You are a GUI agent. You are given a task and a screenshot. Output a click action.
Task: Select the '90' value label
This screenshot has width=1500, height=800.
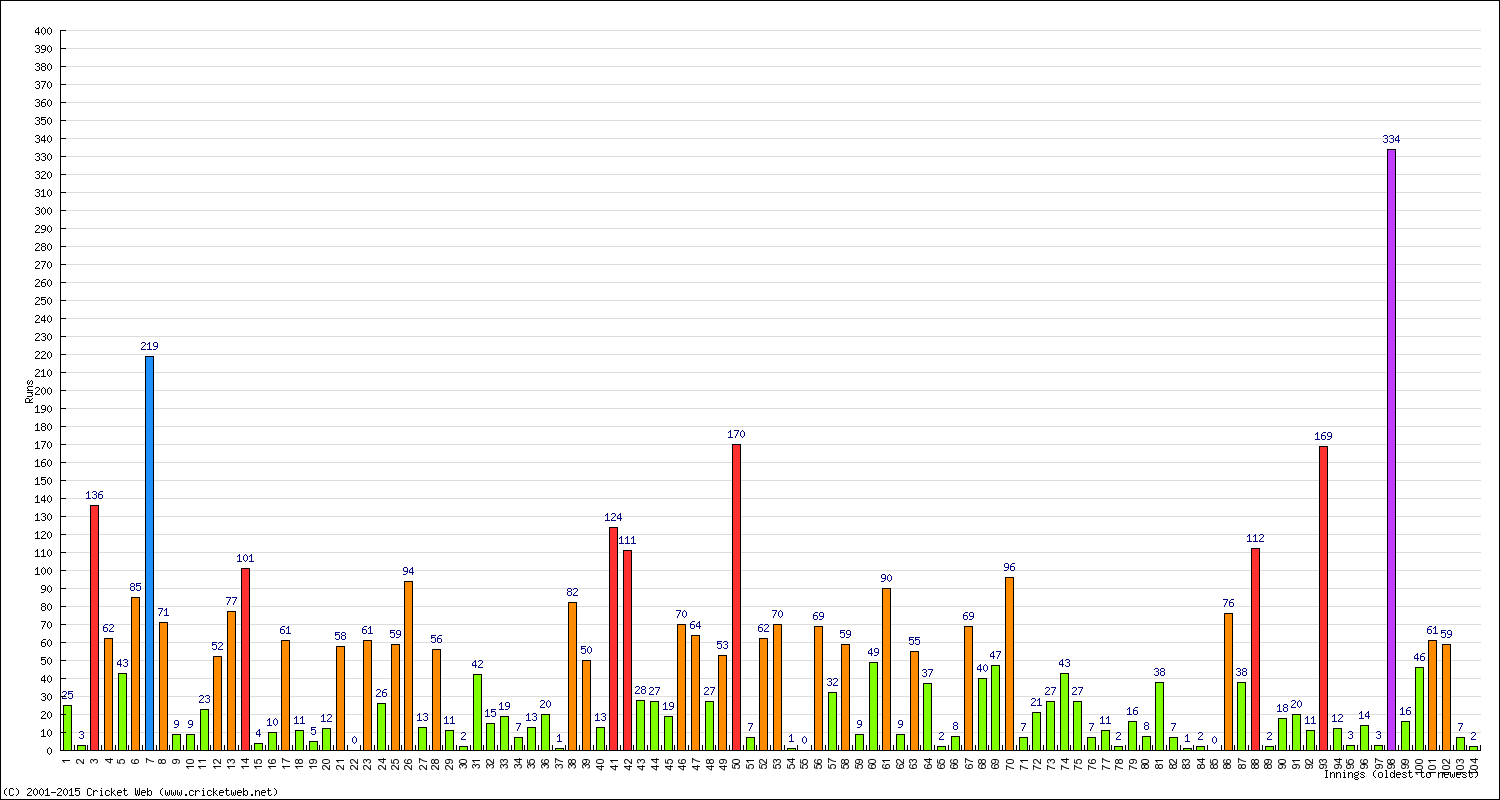886,578
